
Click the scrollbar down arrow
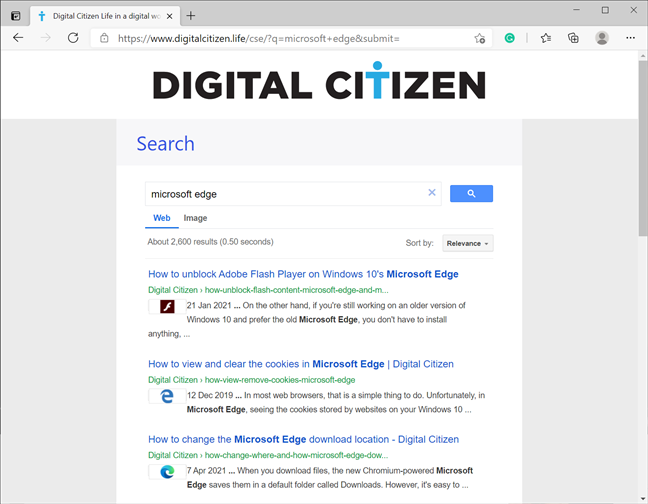[x=643, y=498]
